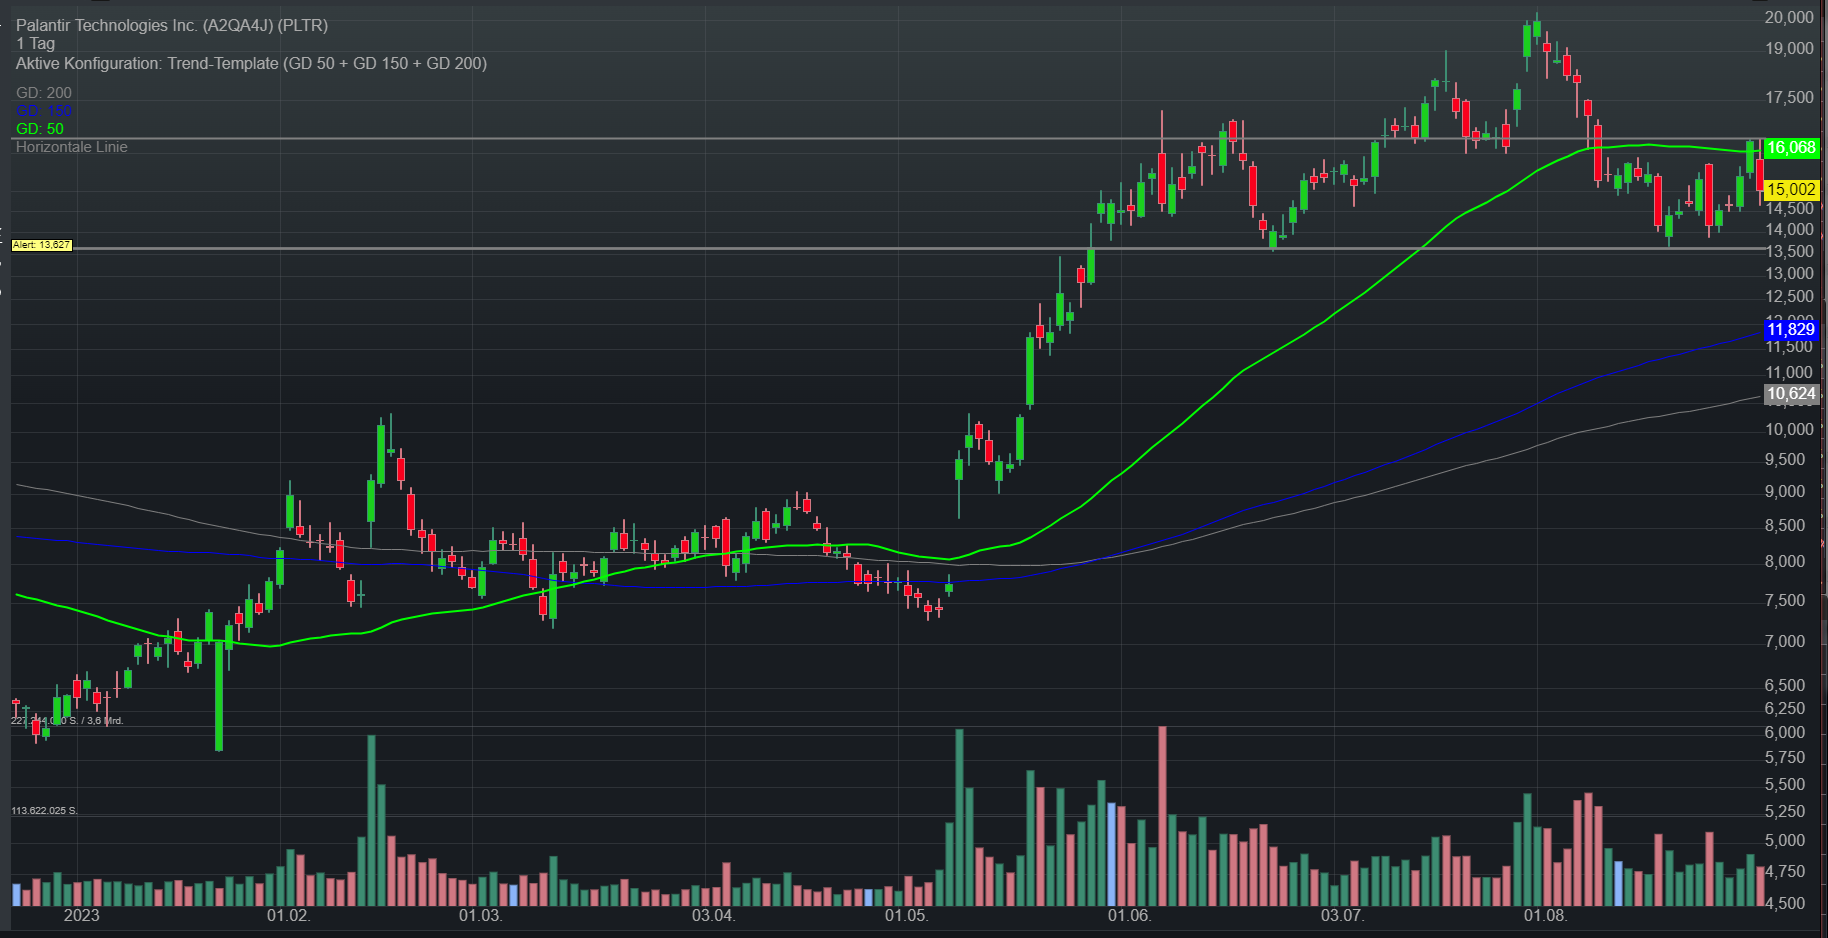Image resolution: width=1828 pixels, height=938 pixels.
Task: Select the 'GD: 150' legend entry
Action: coord(44,111)
